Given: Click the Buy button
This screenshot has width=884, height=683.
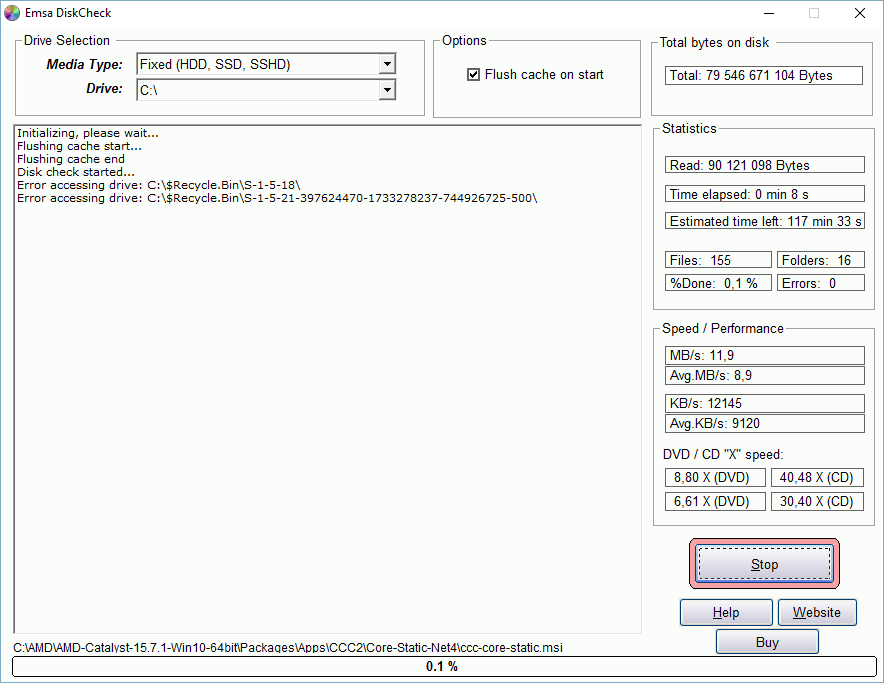Looking at the screenshot, I should point(767,642).
